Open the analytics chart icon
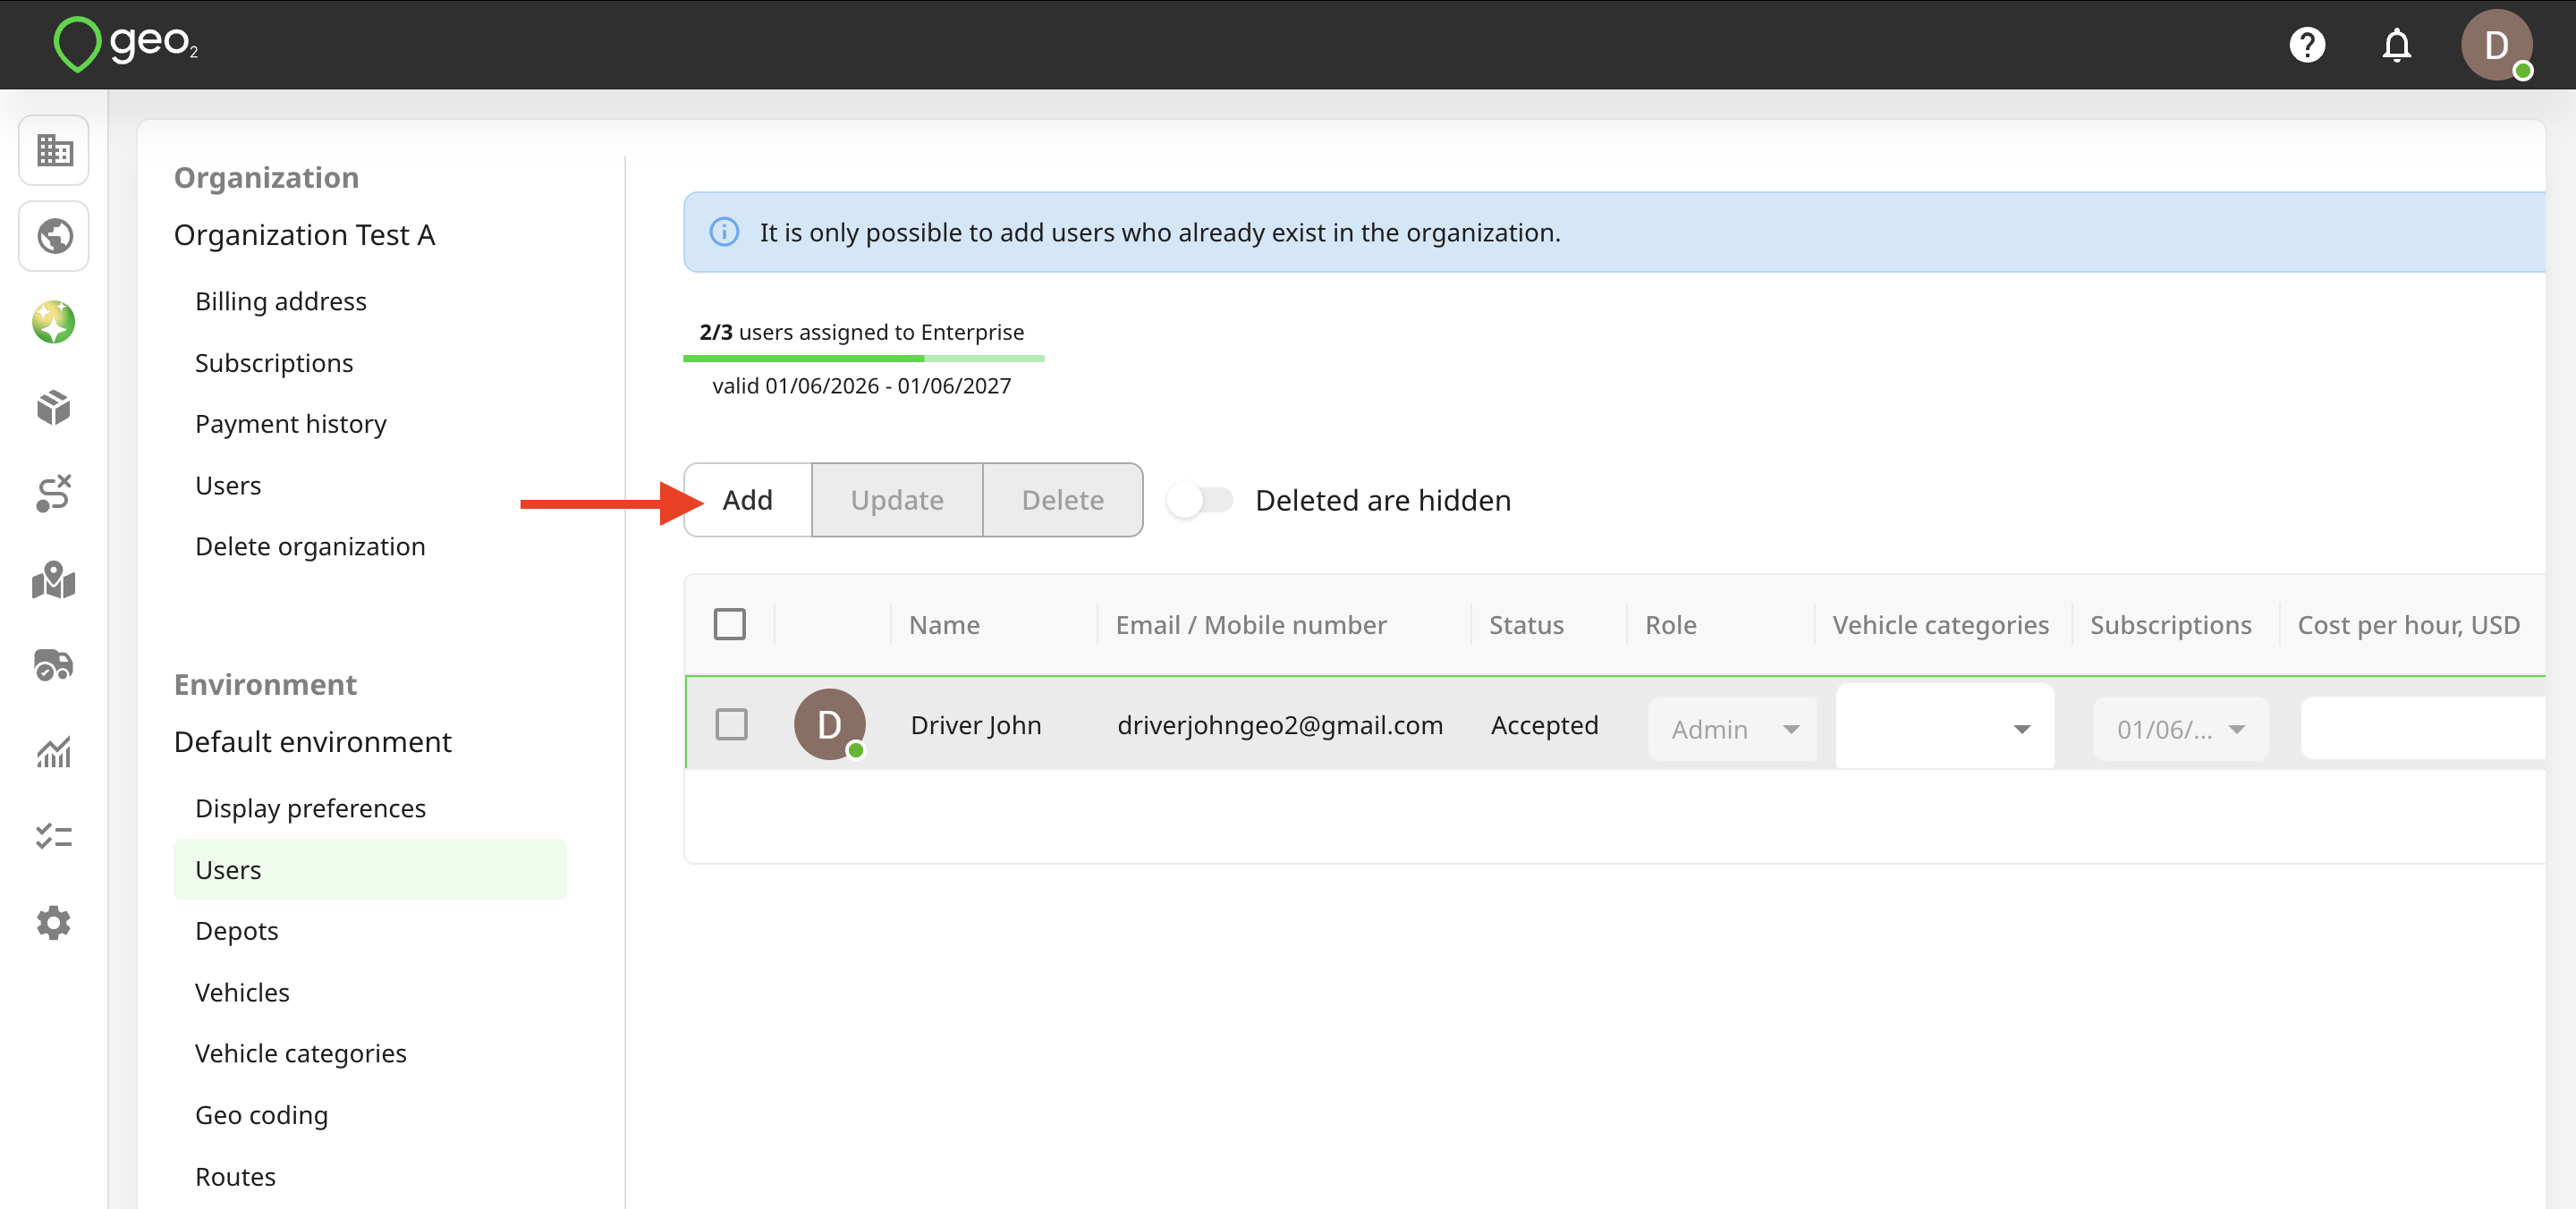The height and width of the screenshot is (1209, 2576). coord(54,751)
